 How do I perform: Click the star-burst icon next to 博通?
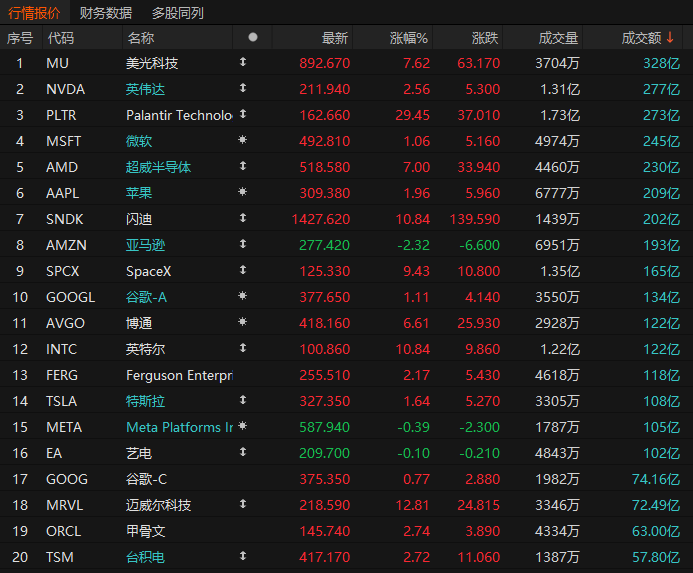(242, 322)
